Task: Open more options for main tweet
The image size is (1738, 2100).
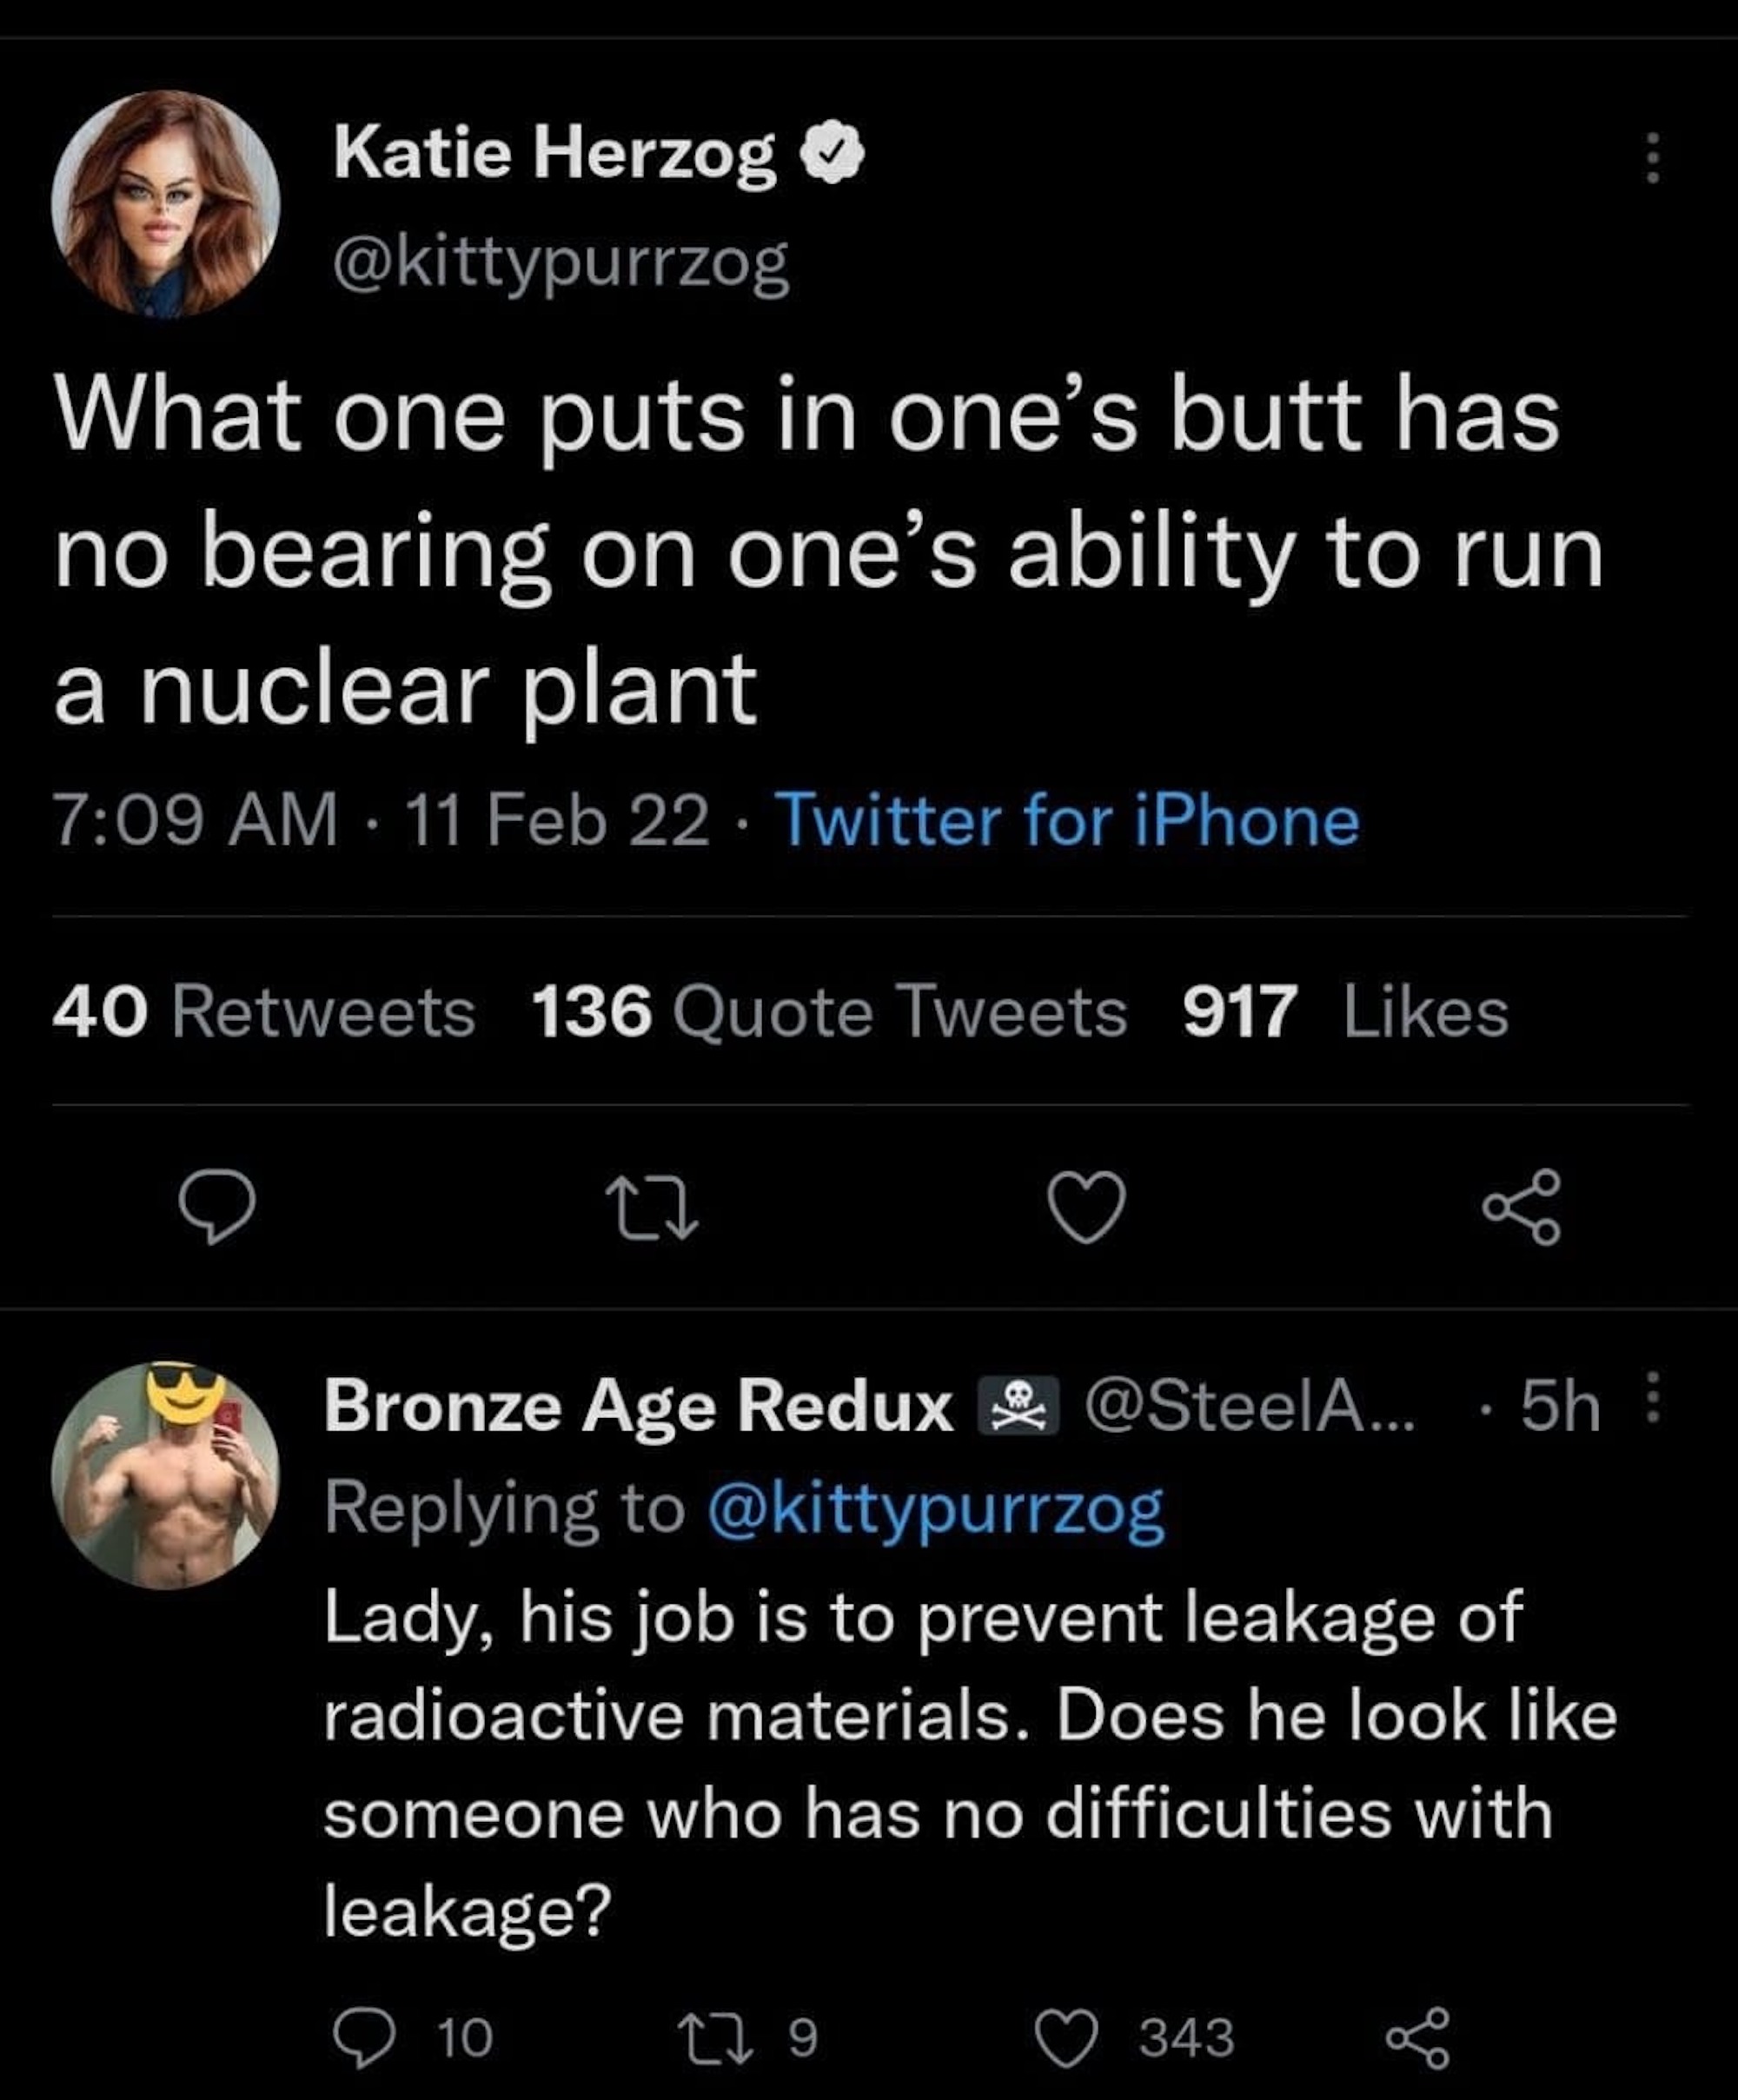Action: point(1652,159)
